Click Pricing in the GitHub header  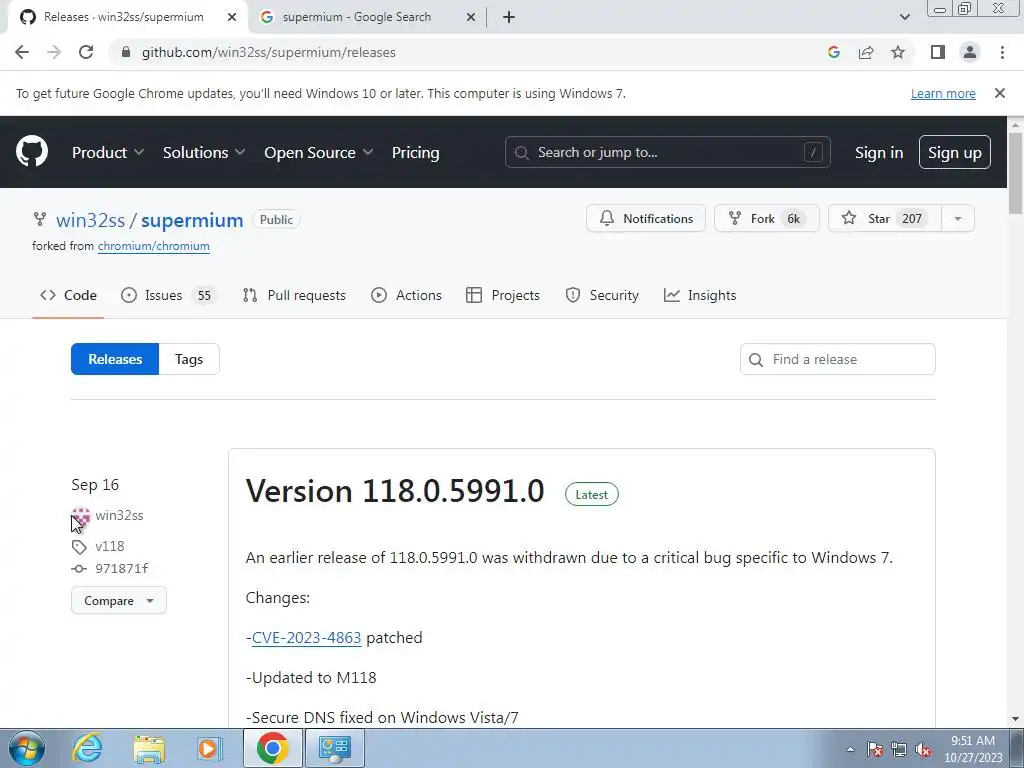tap(415, 152)
